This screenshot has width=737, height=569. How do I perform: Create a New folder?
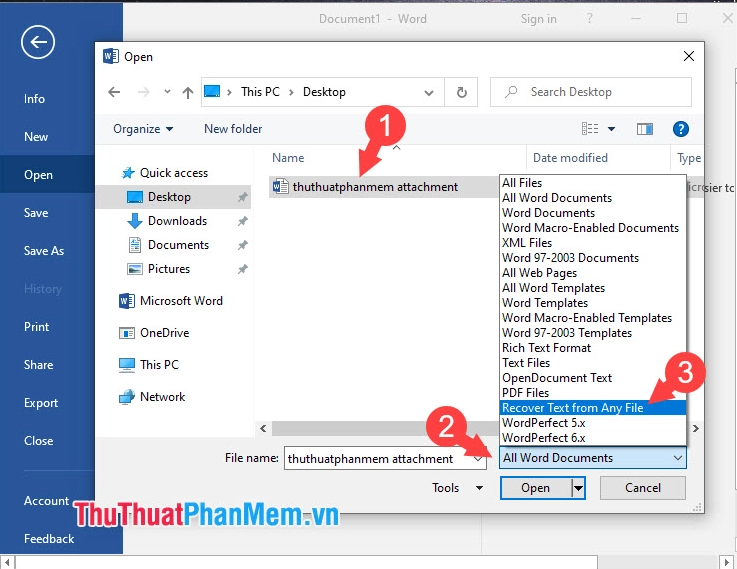coord(233,129)
